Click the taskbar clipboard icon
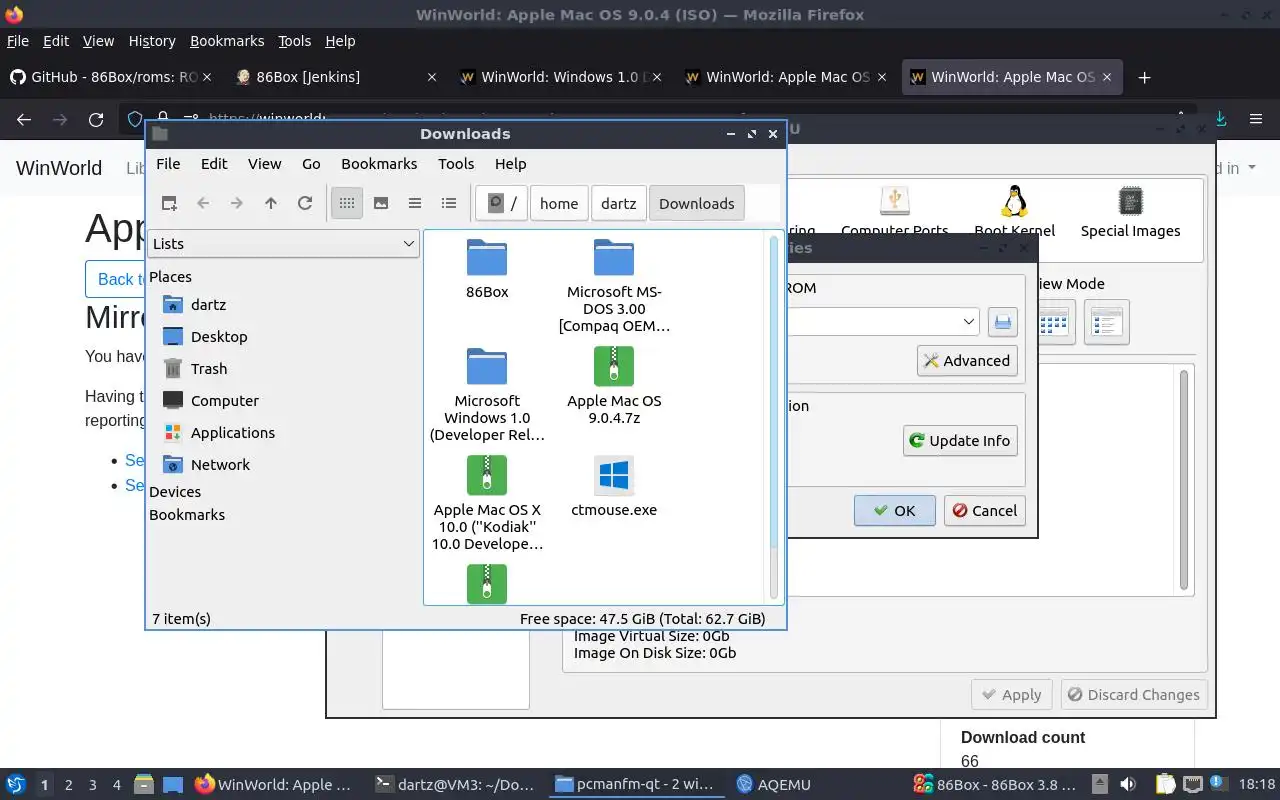1280x800 pixels. [1166, 784]
